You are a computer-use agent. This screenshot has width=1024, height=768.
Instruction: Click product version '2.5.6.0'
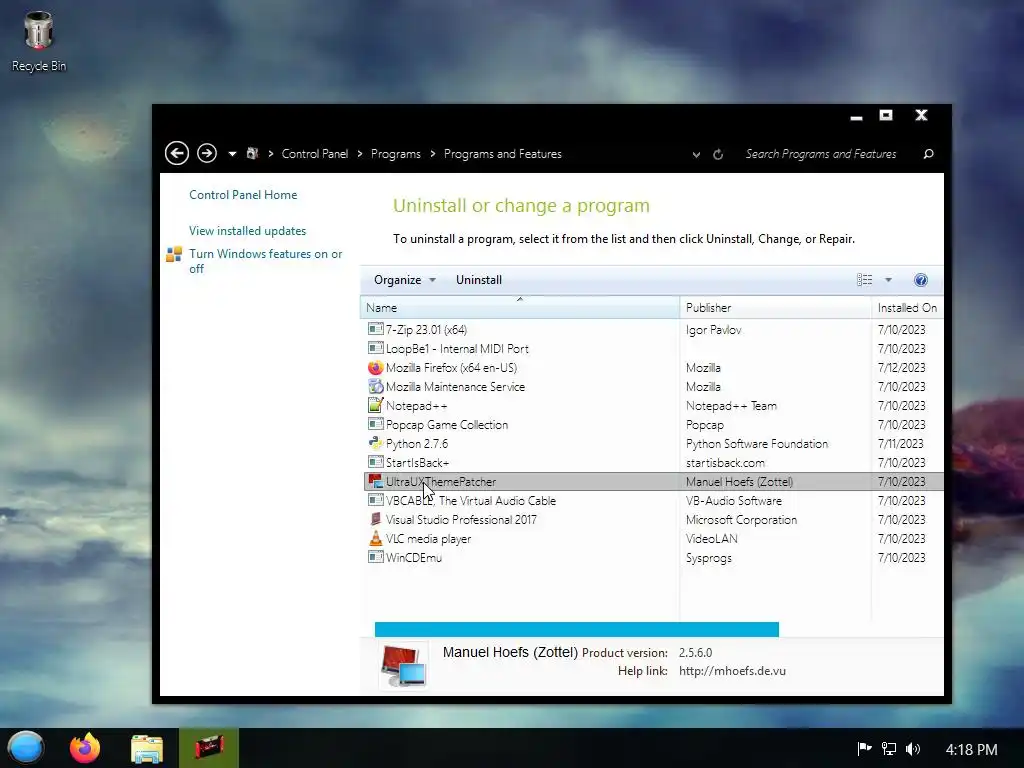pos(696,652)
